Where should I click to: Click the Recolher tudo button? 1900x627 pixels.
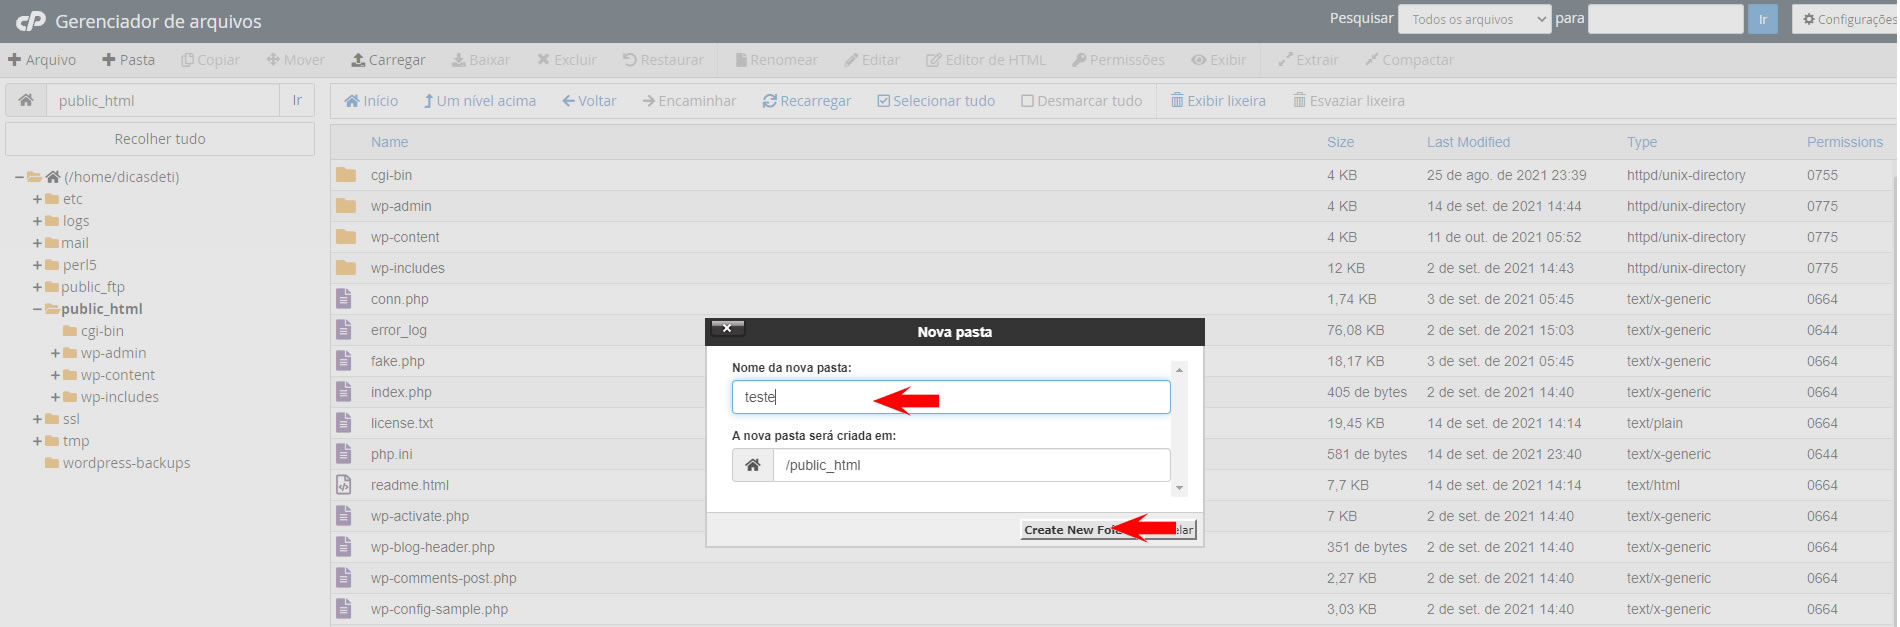(160, 139)
